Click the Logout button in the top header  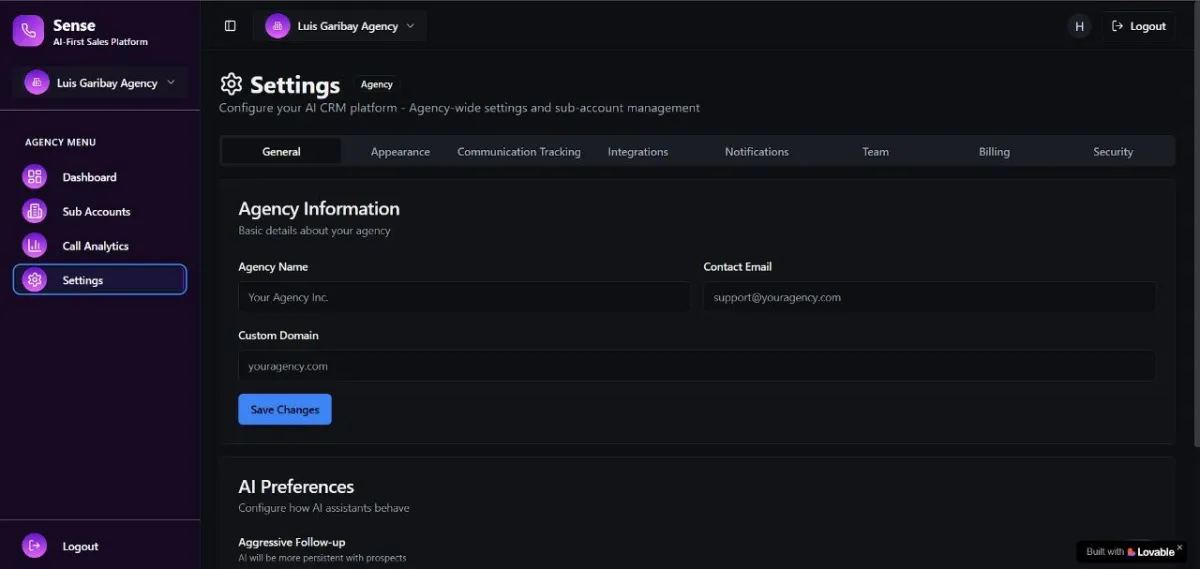[x=1138, y=27]
